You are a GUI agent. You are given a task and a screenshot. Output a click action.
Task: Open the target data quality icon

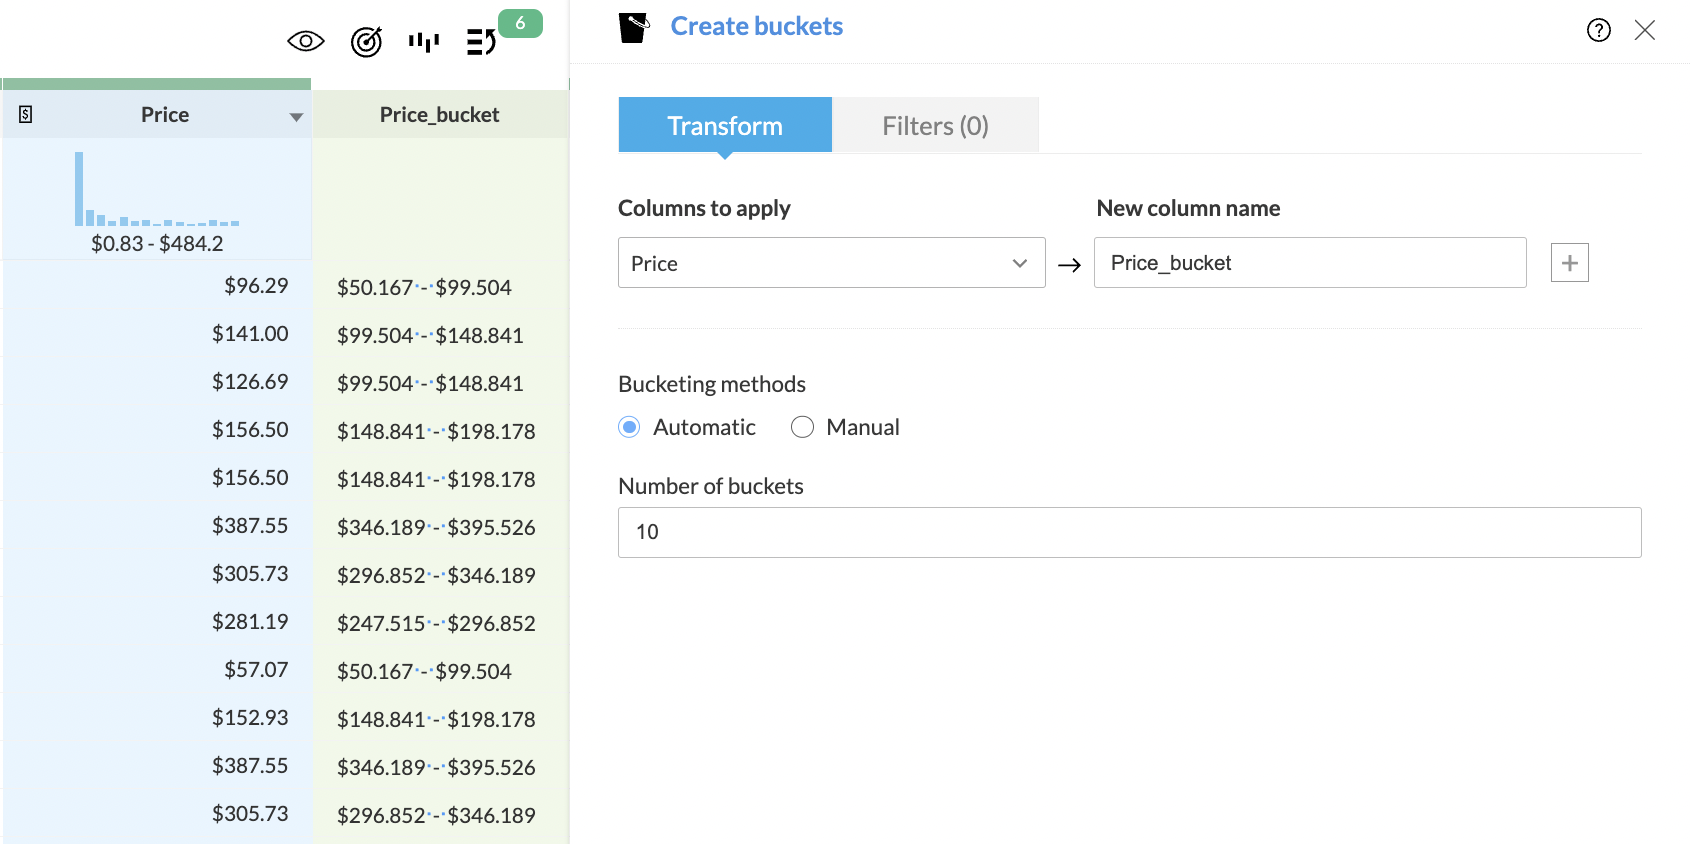366,42
